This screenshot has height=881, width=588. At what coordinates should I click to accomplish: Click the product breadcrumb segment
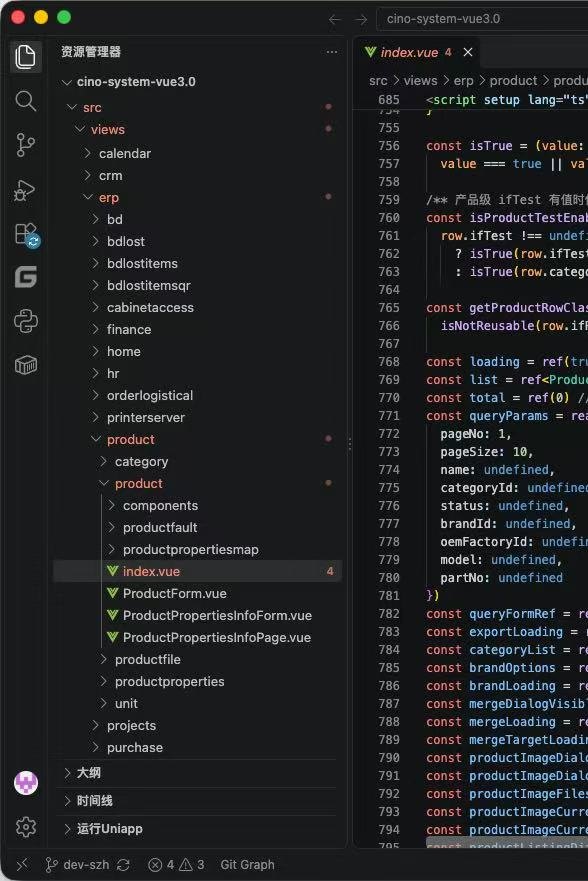click(513, 81)
